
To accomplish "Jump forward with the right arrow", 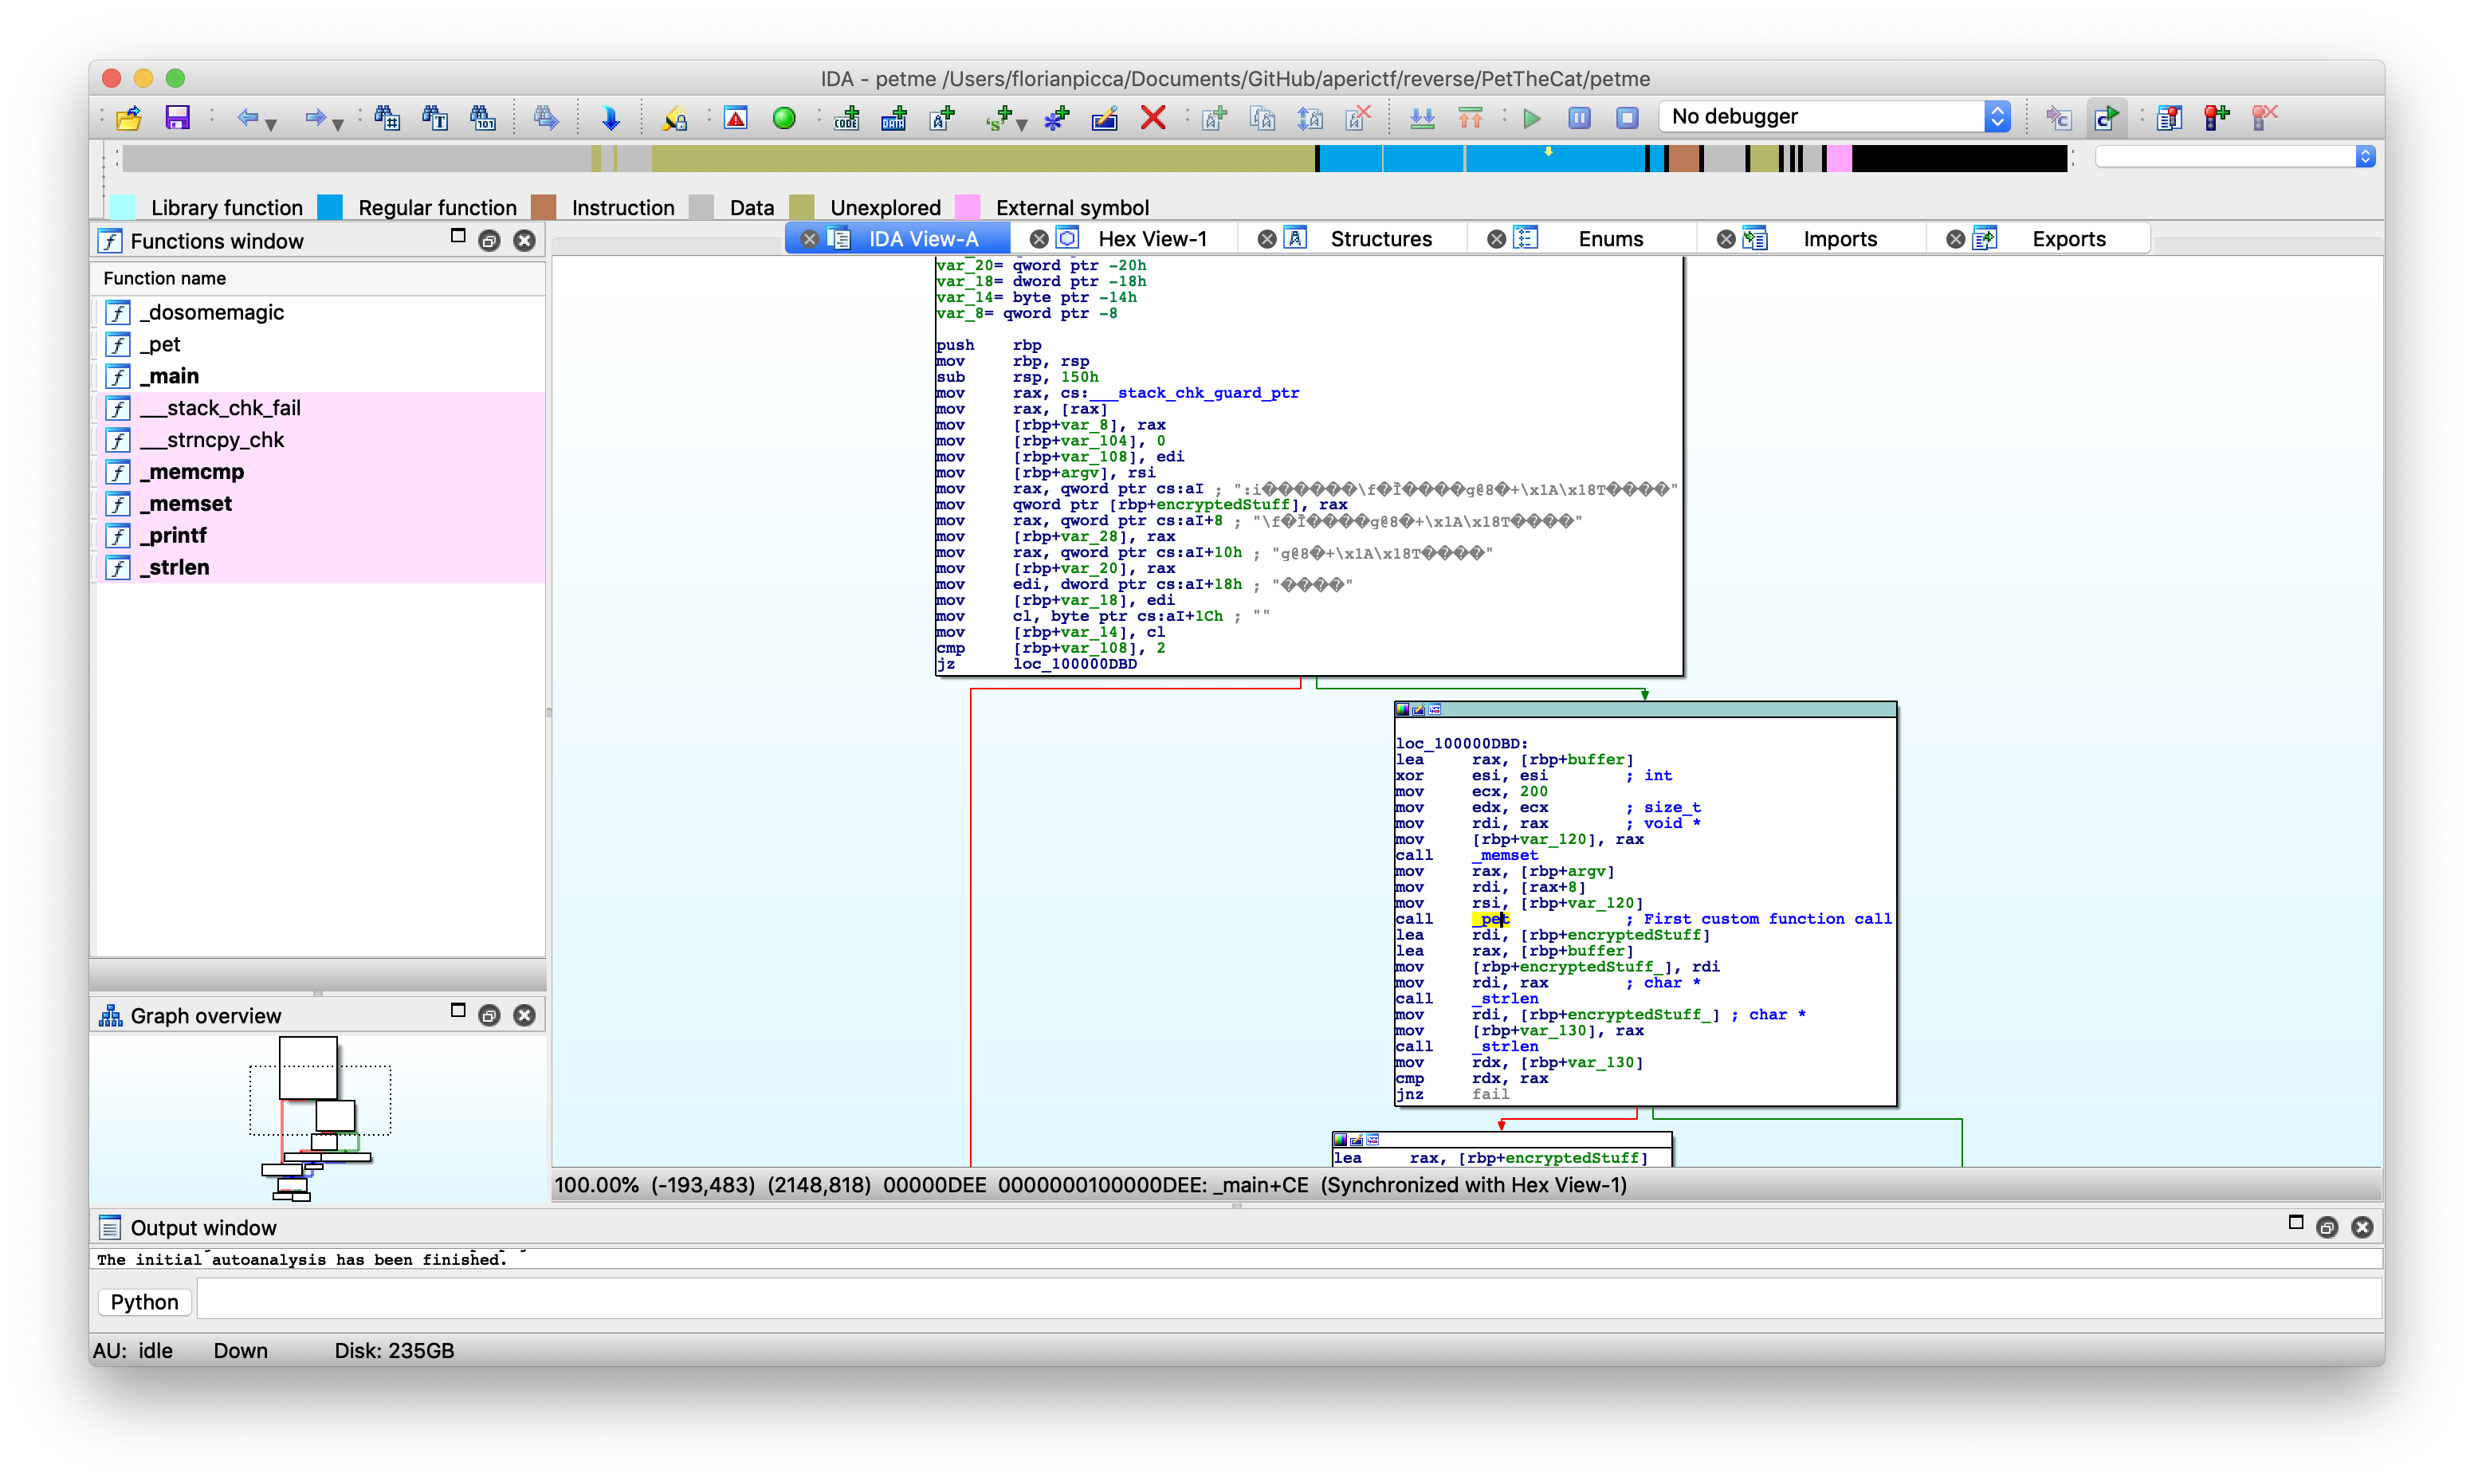I will pos(315,118).
